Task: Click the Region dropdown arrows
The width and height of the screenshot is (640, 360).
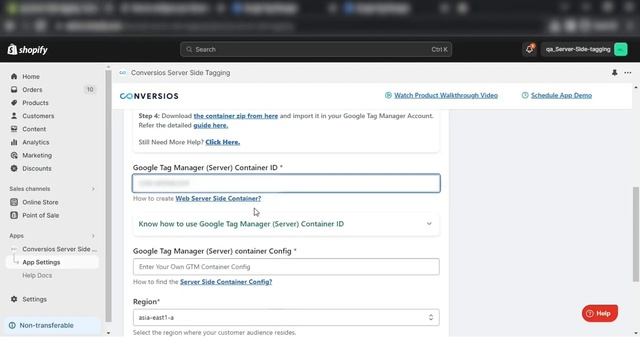Action: click(x=431, y=317)
